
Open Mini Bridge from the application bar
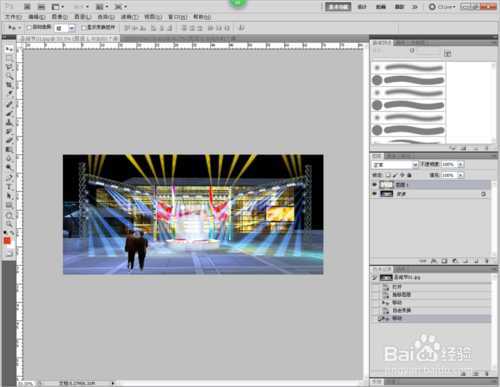pyautogui.click(x=41, y=7)
